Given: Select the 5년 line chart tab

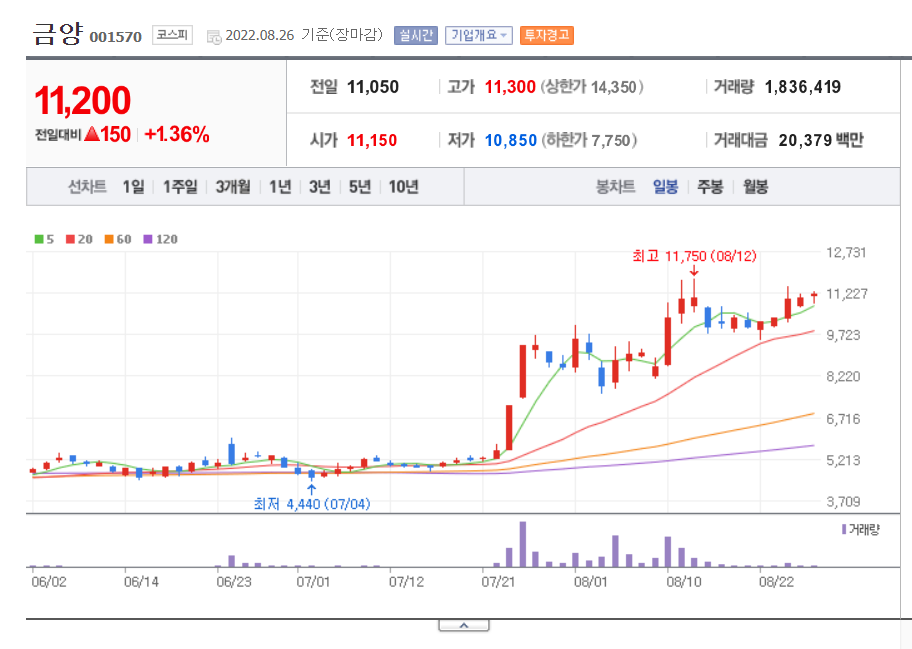Looking at the screenshot, I should (x=359, y=187).
